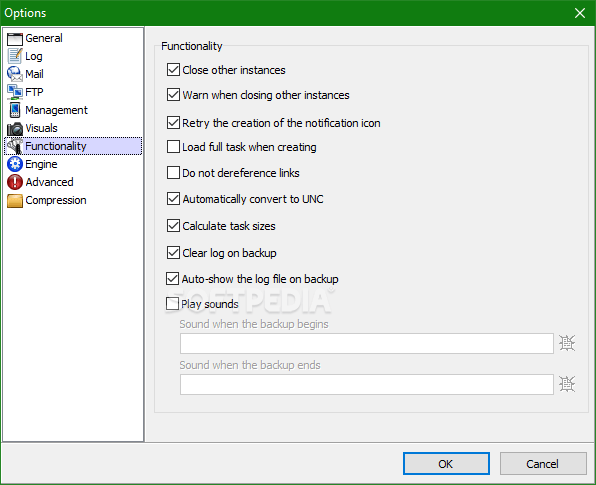Switch to the Advanced options page
This screenshot has width=596, height=485.
[x=49, y=182]
